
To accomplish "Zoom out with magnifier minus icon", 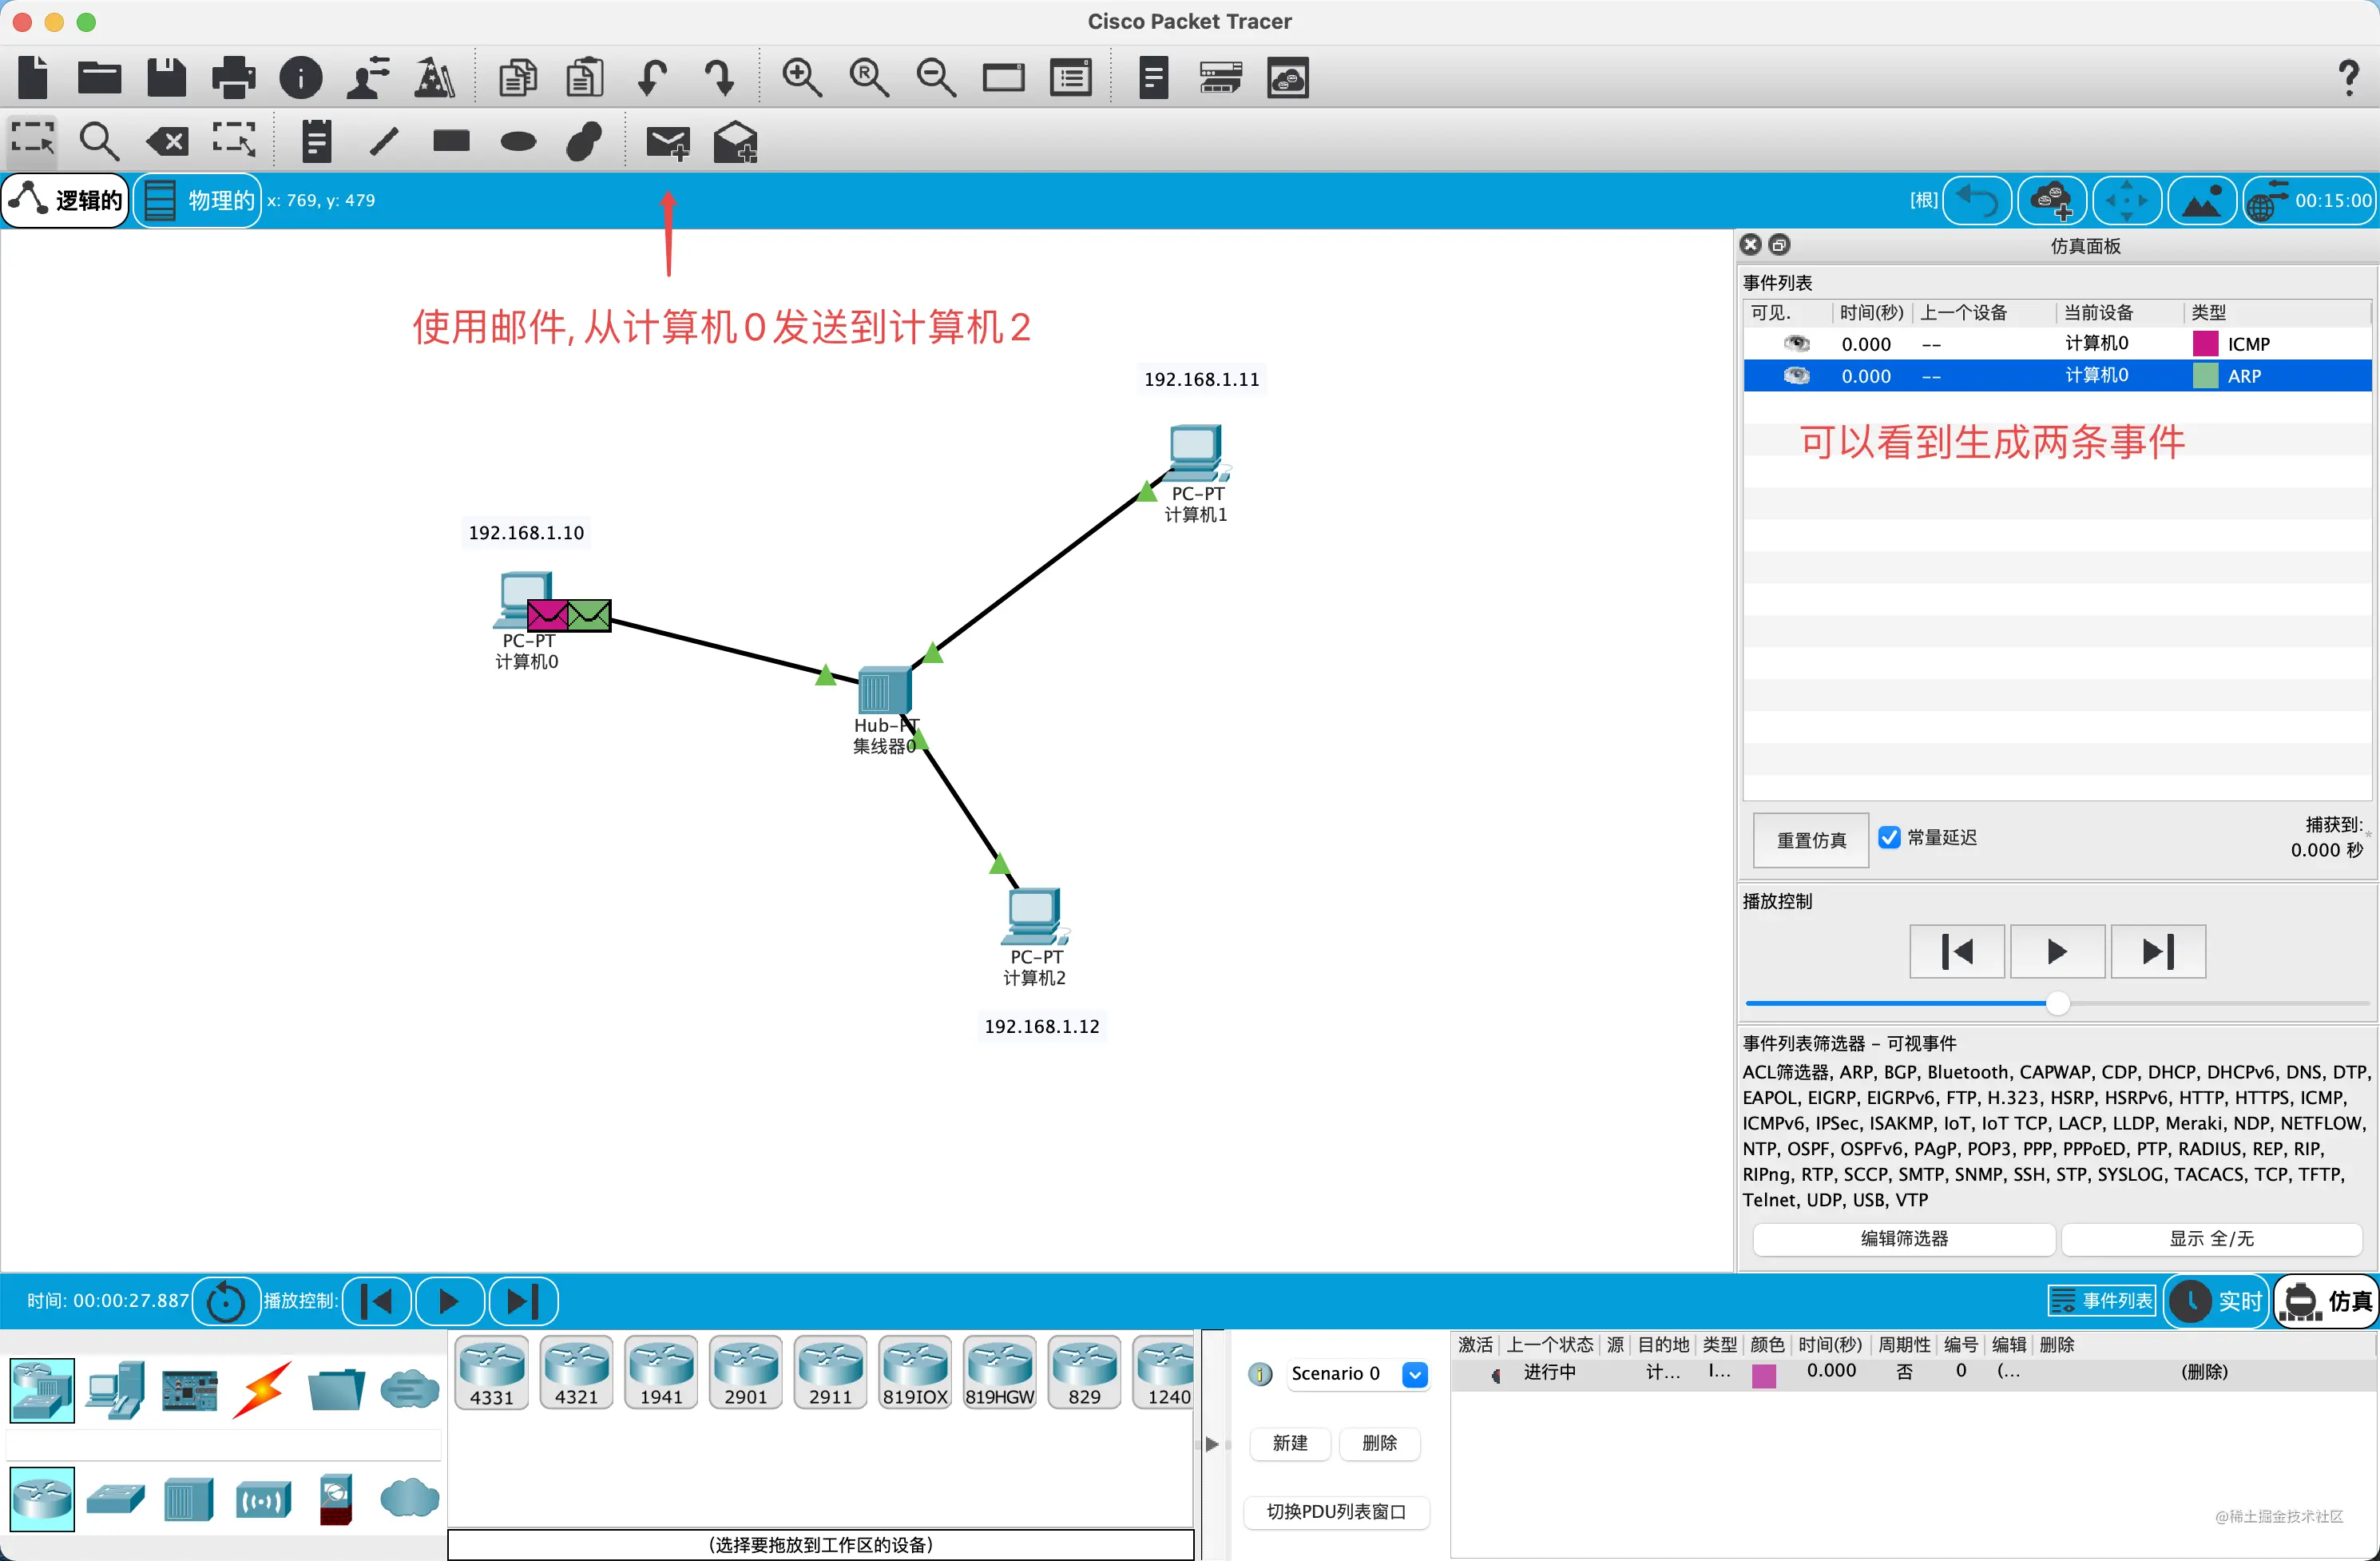I will click(x=936, y=77).
